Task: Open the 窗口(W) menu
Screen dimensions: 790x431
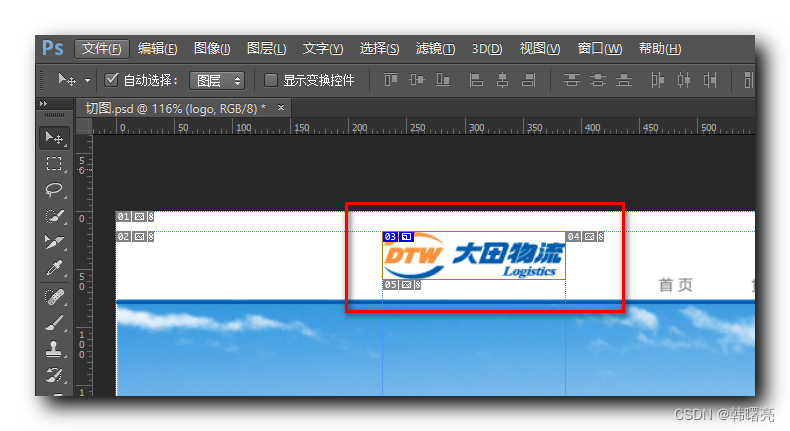Action: (x=600, y=48)
